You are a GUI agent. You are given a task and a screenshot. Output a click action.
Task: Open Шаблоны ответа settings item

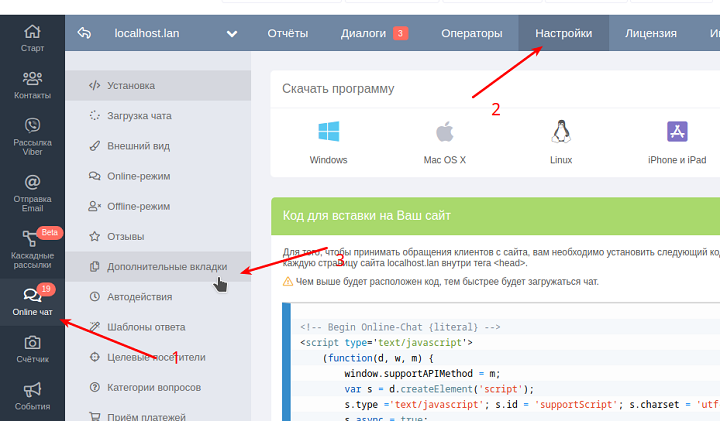point(158,327)
